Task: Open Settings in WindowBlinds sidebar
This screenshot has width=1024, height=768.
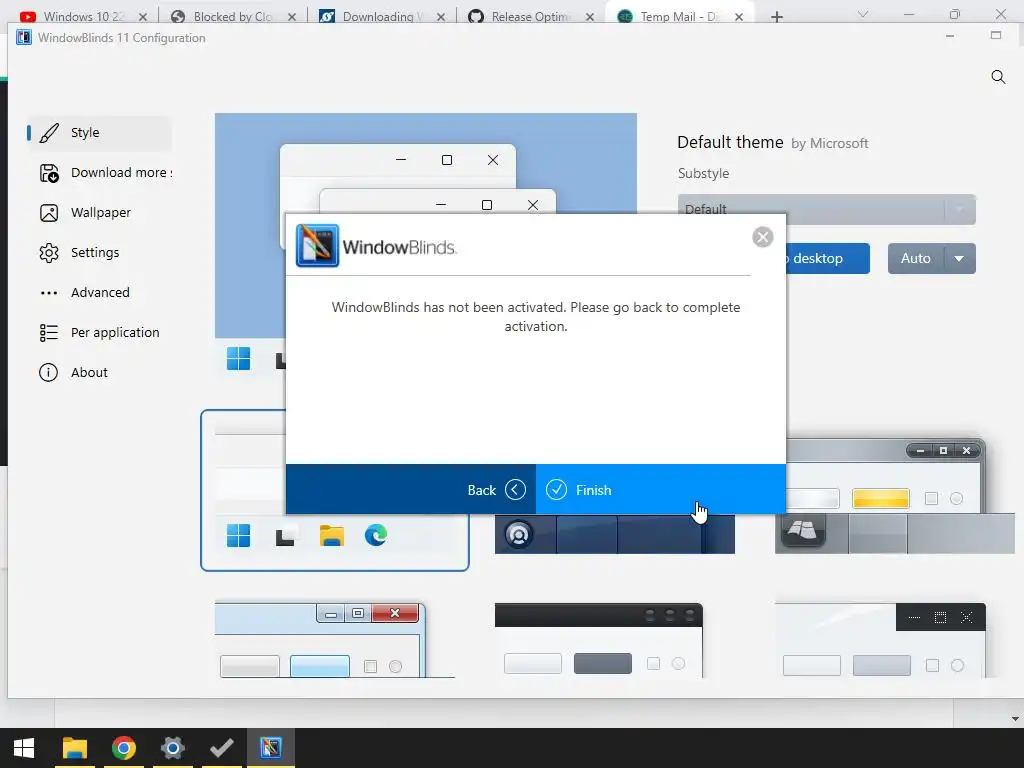Action: 99,253
